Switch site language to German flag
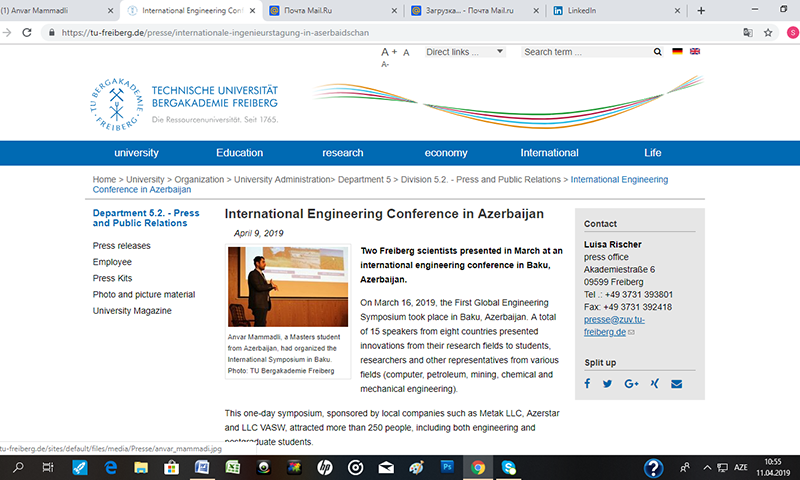The height and width of the screenshot is (480, 800). pyautogui.click(x=677, y=51)
